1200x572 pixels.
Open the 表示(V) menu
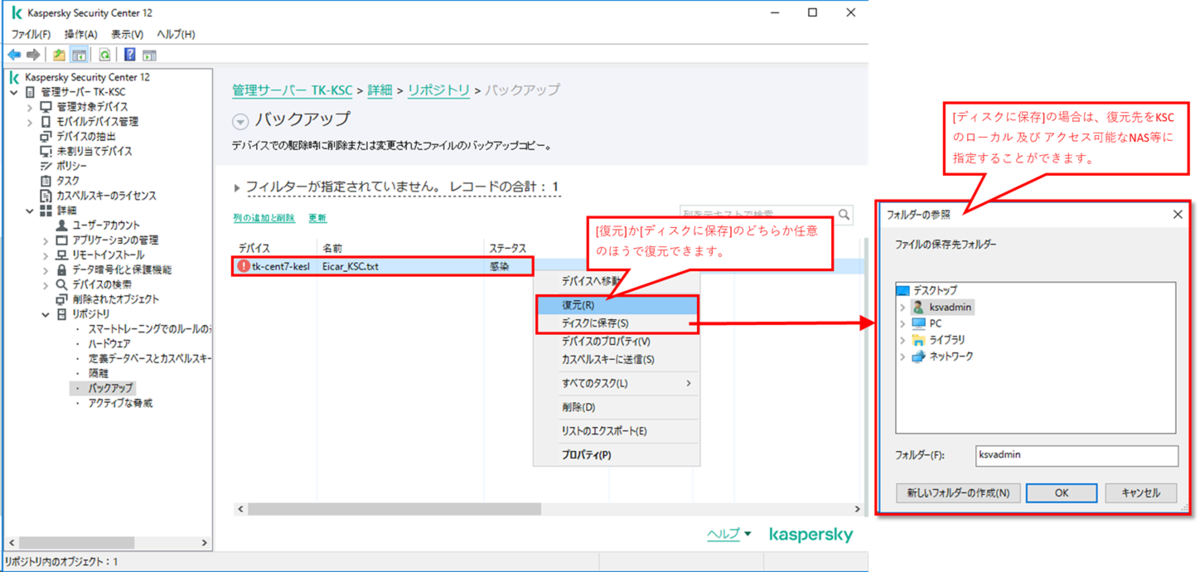[127, 34]
